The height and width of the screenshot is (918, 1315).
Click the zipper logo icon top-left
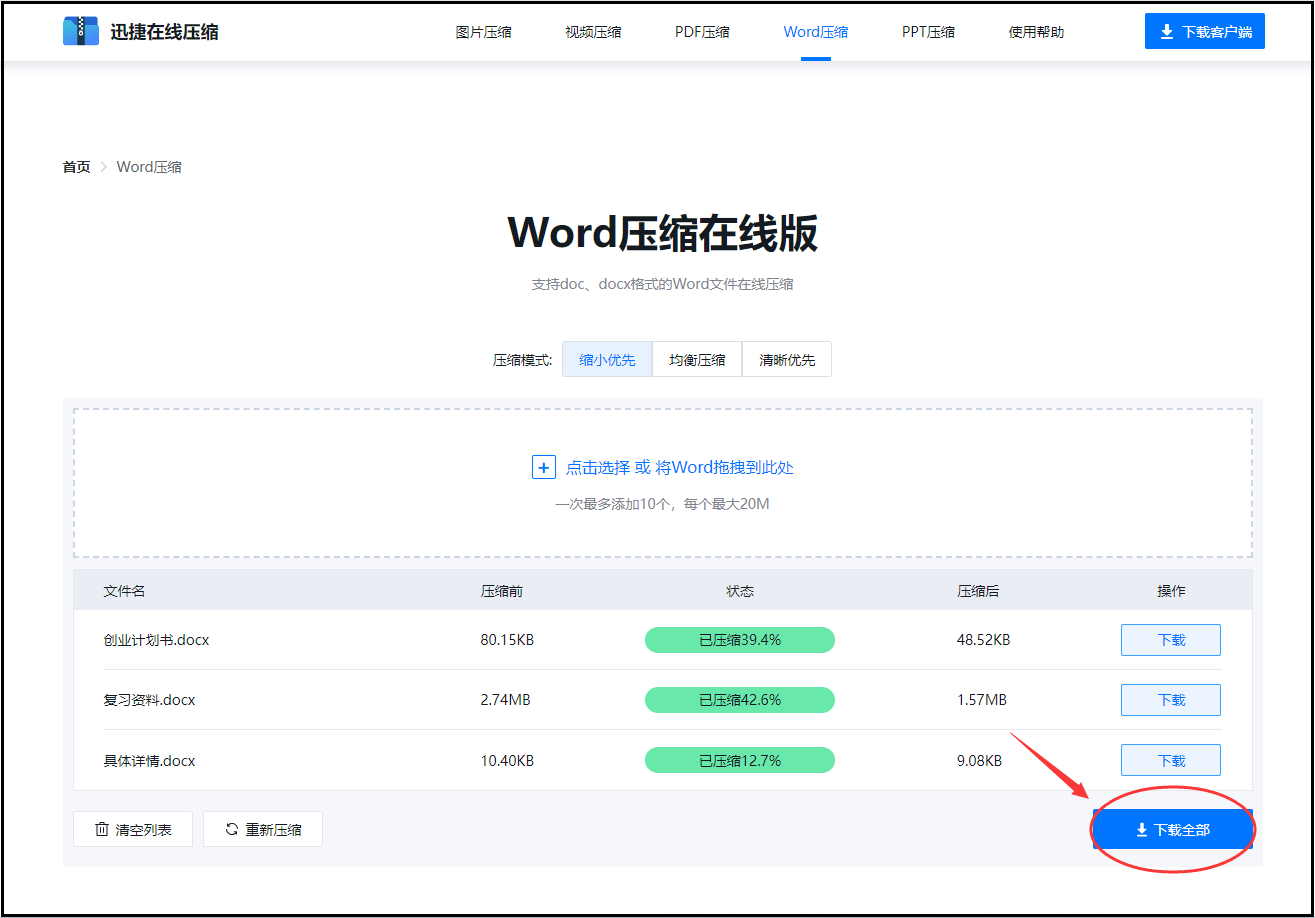click(x=80, y=30)
